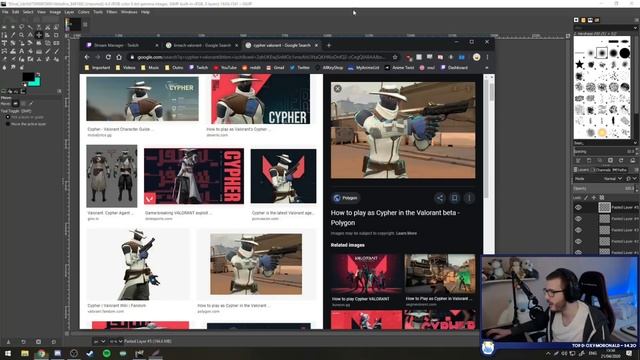Open the px unit dropdown in status bar
The height and width of the screenshot is (360, 640).
click(99, 341)
